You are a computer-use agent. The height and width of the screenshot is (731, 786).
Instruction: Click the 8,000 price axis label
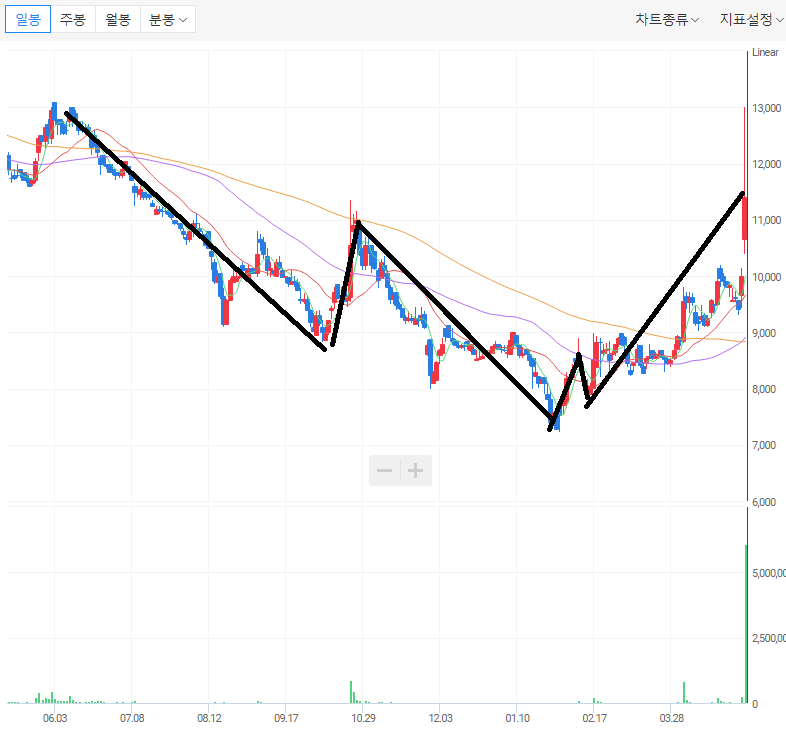[764, 390]
